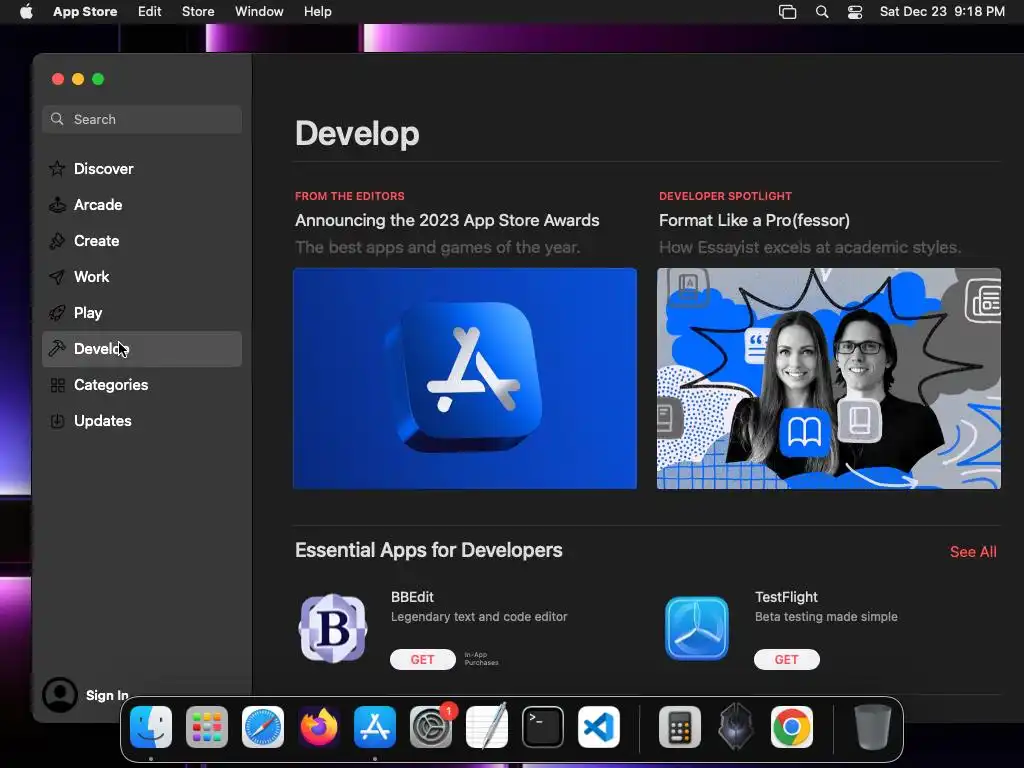This screenshot has height=768, width=1024.
Task: Click 'Beta testing made simple' text
Action: (826, 616)
